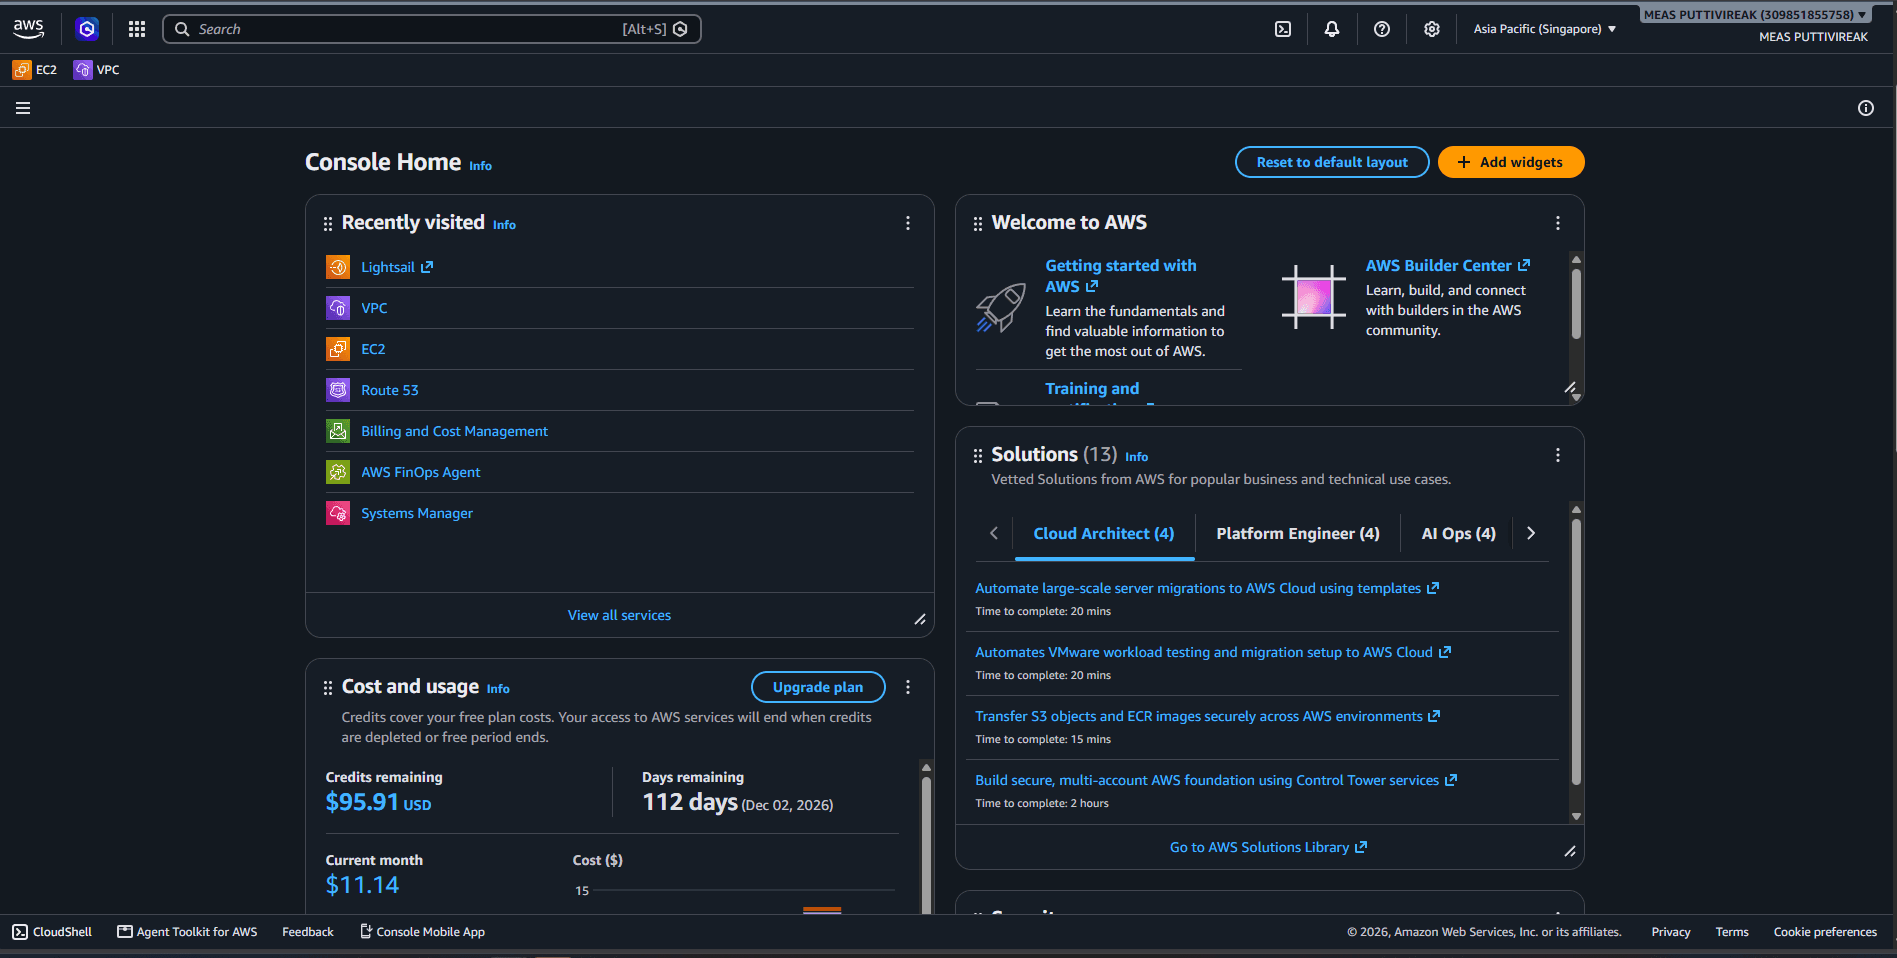Click the AWS logo home icon

(29, 29)
